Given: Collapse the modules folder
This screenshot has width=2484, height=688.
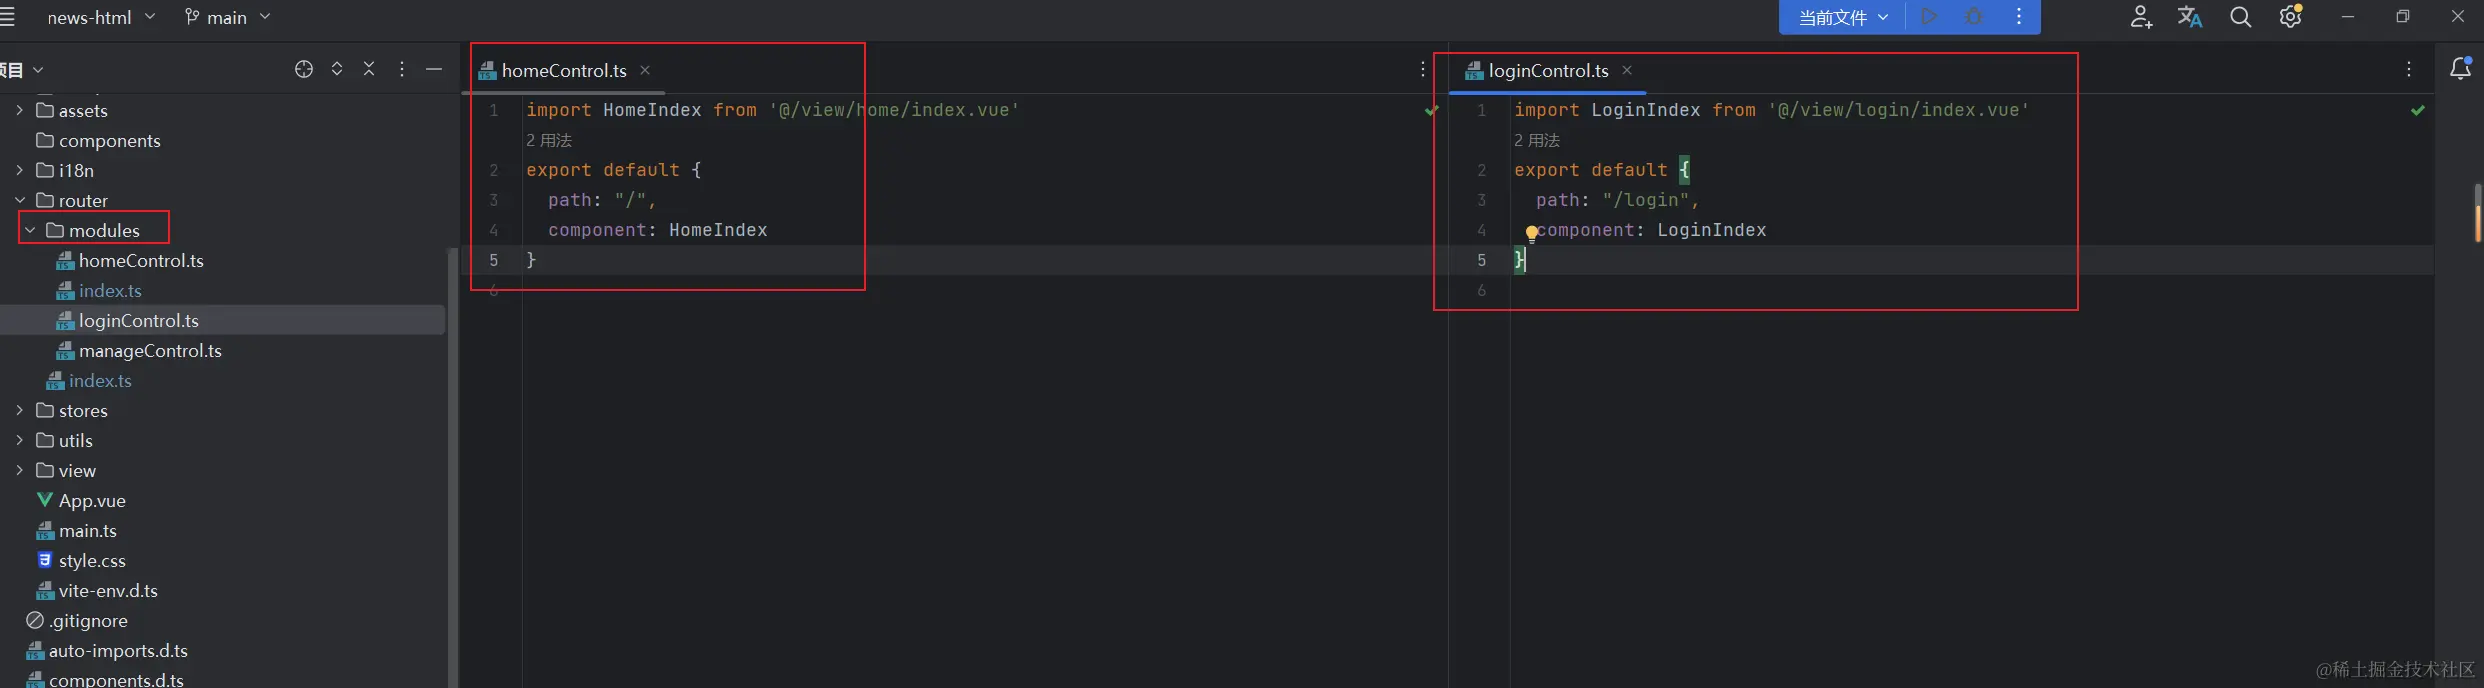Looking at the screenshot, I should pos(30,230).
